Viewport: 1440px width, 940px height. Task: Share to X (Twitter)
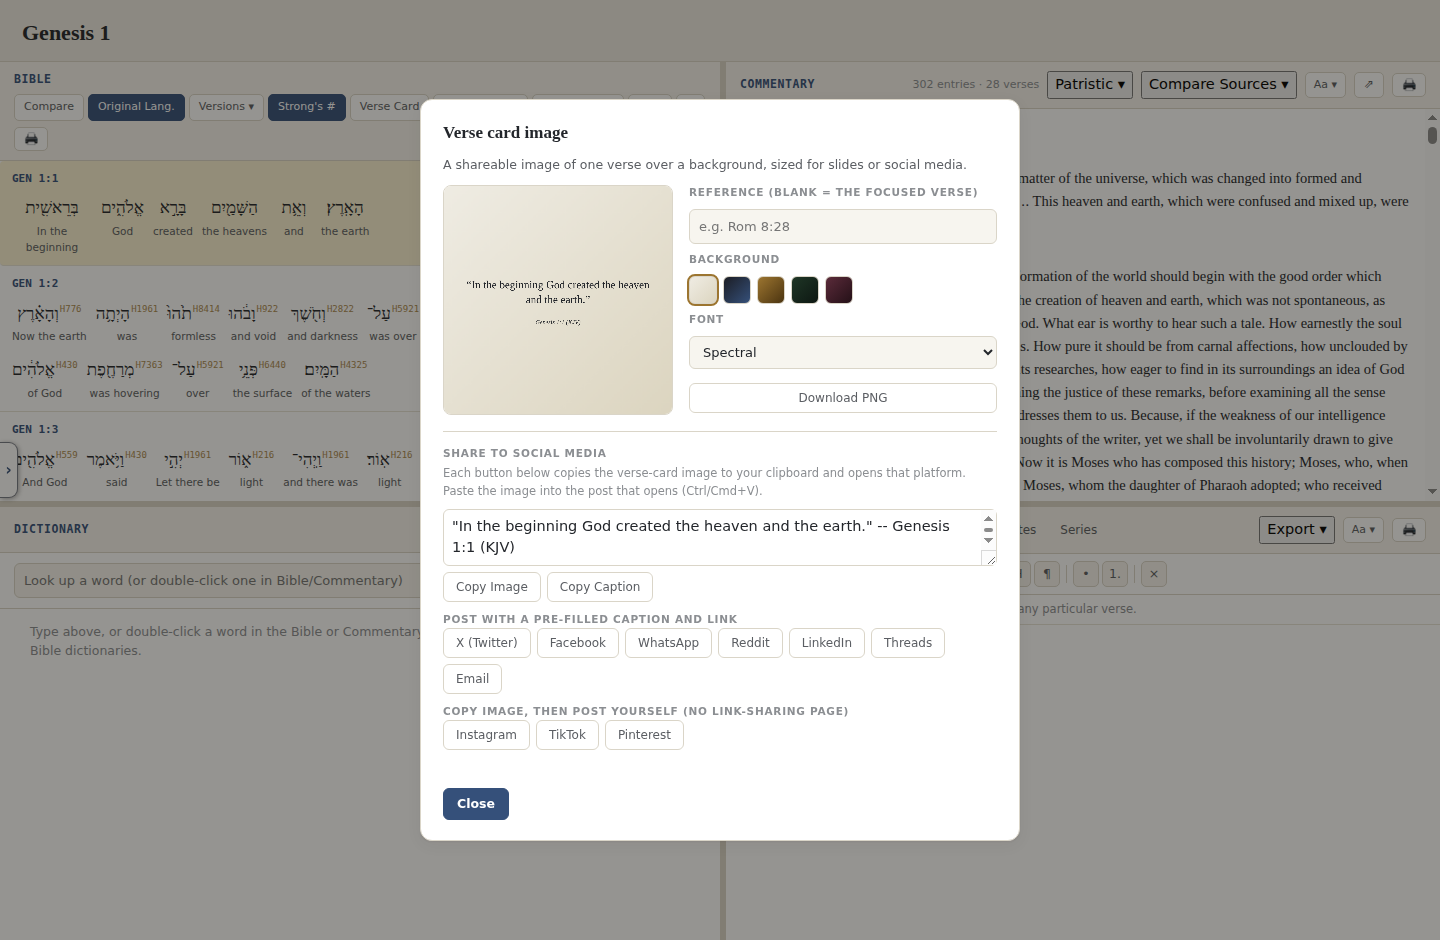coord(487,643)
